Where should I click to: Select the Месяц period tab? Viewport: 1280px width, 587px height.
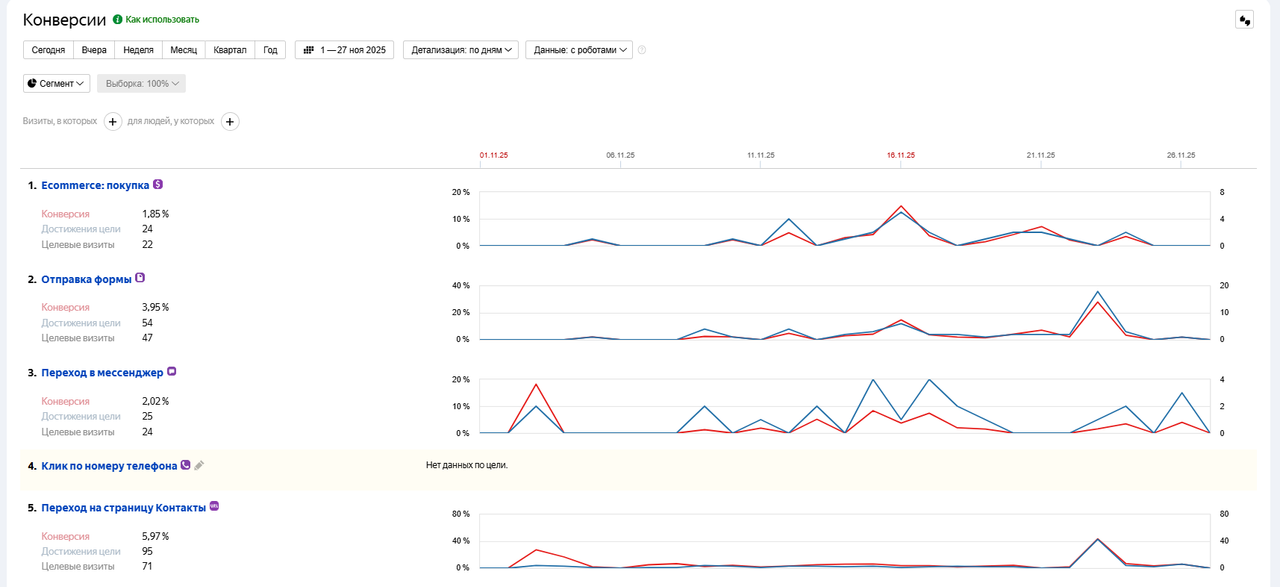183,50
